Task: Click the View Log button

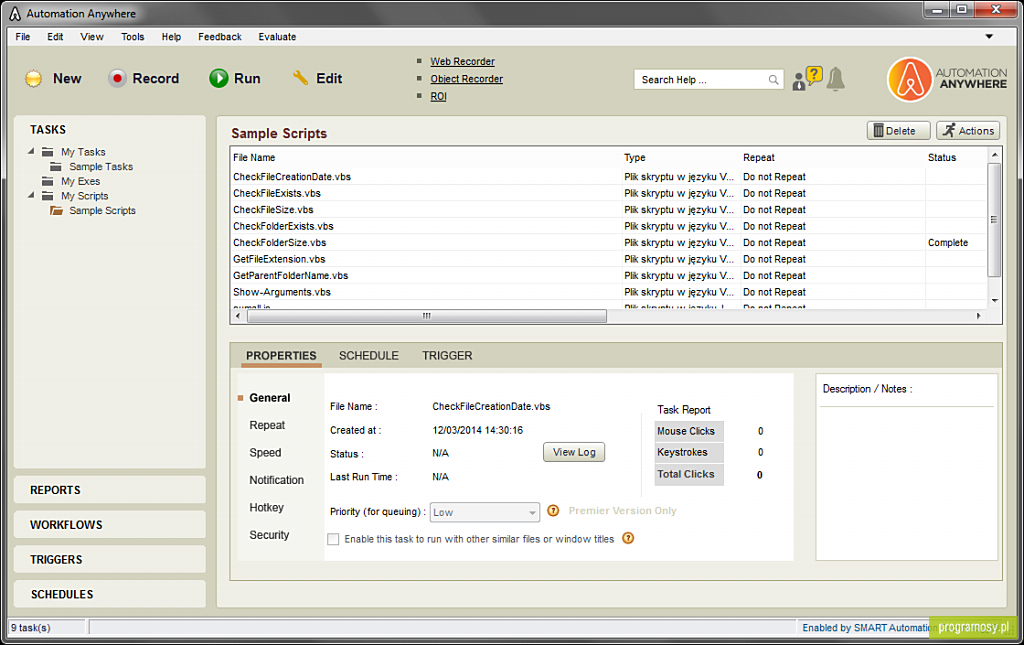Action: tap(574, 452)
